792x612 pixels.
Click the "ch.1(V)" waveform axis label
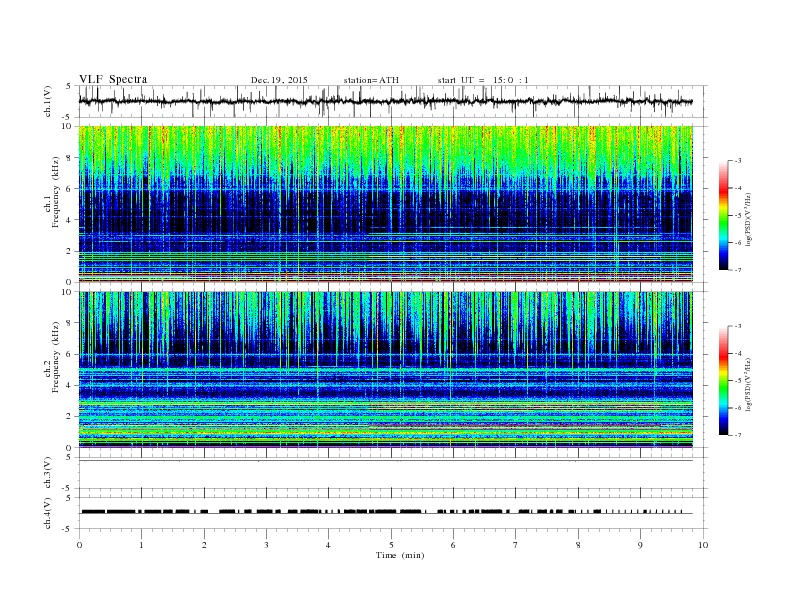[47, 101]
